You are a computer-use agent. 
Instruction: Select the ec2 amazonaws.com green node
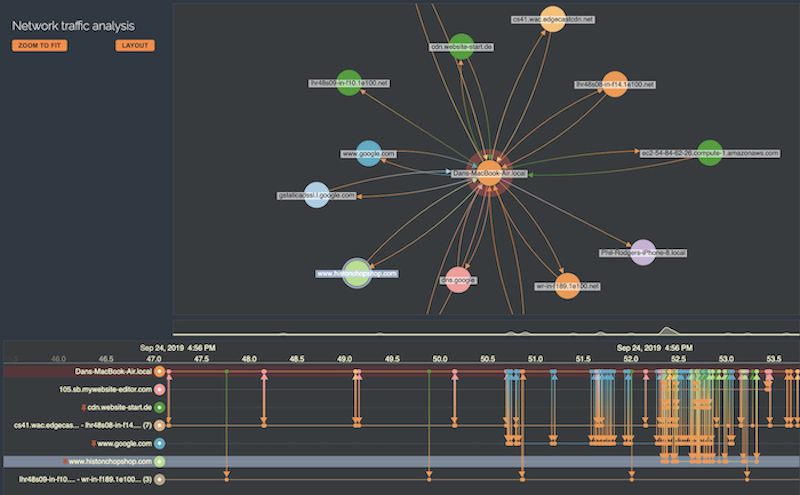710,153
